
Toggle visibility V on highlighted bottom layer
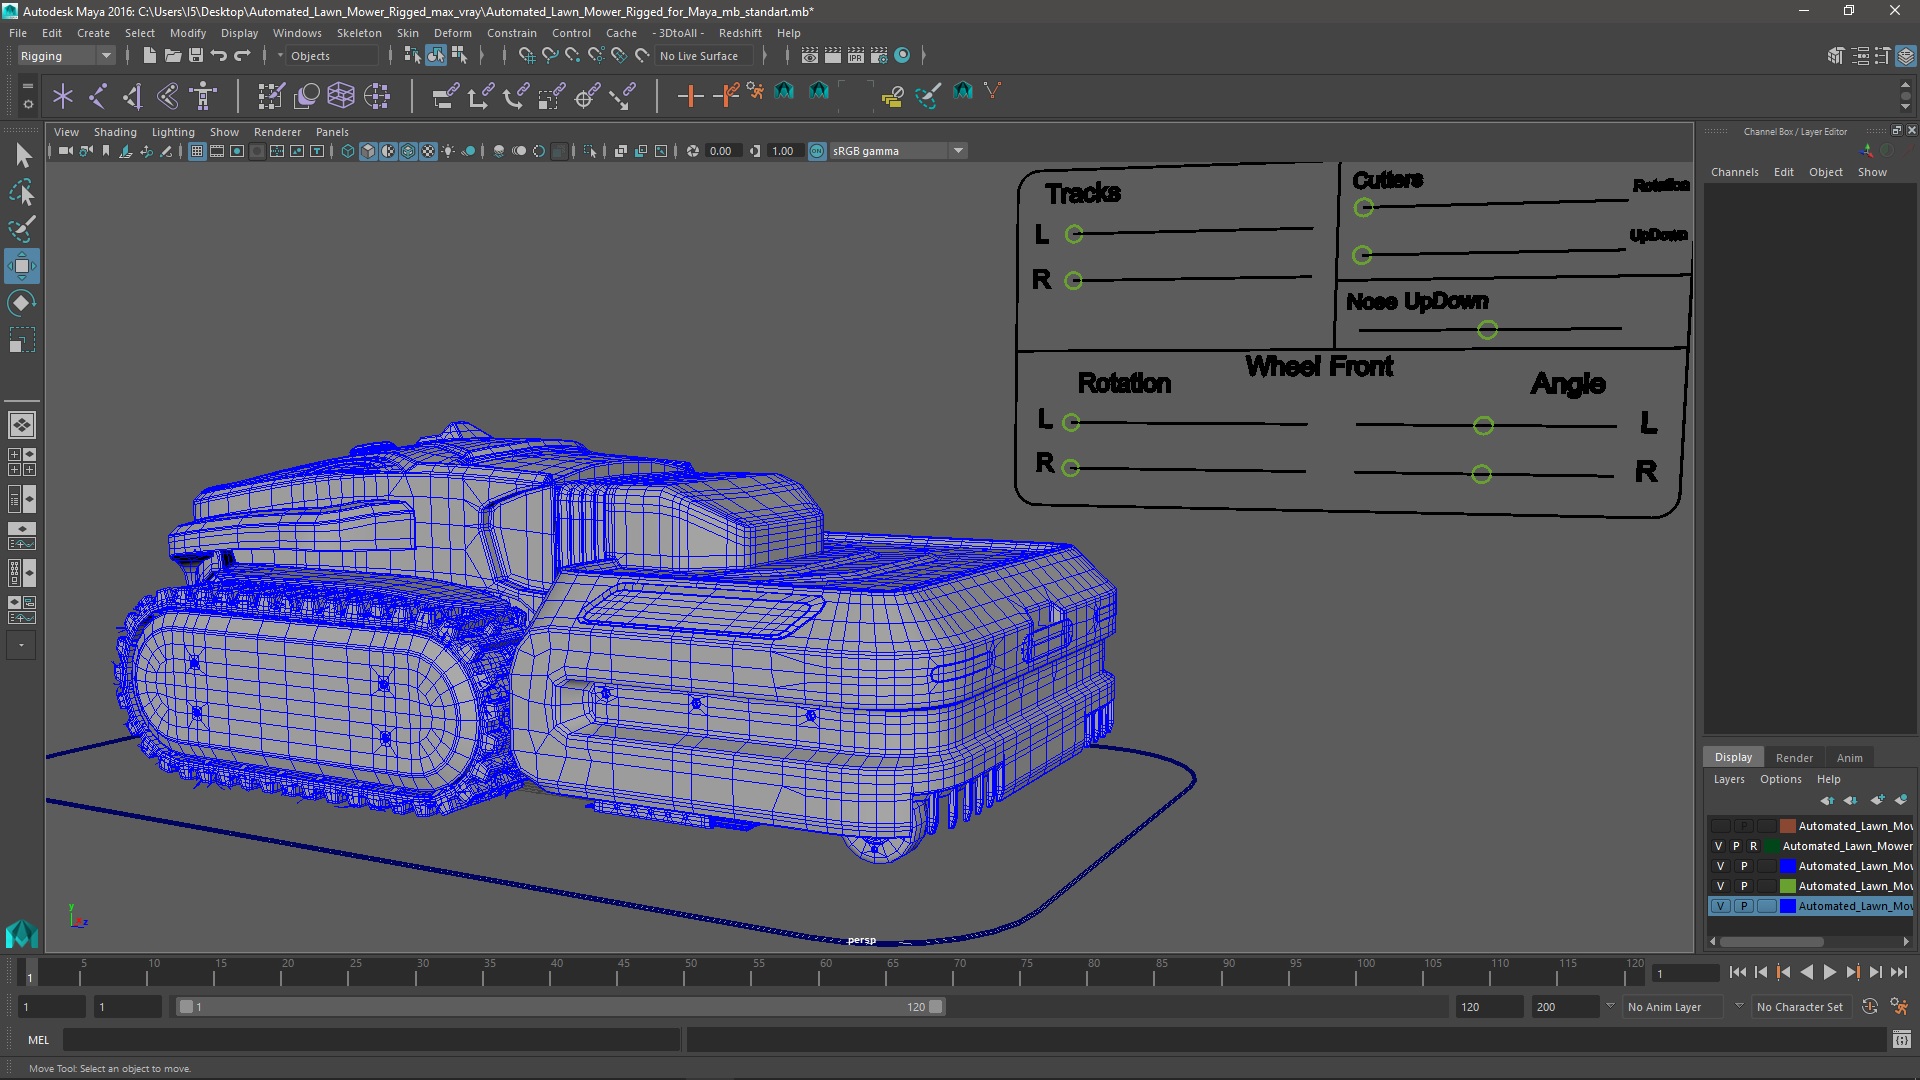(1720, 906)
